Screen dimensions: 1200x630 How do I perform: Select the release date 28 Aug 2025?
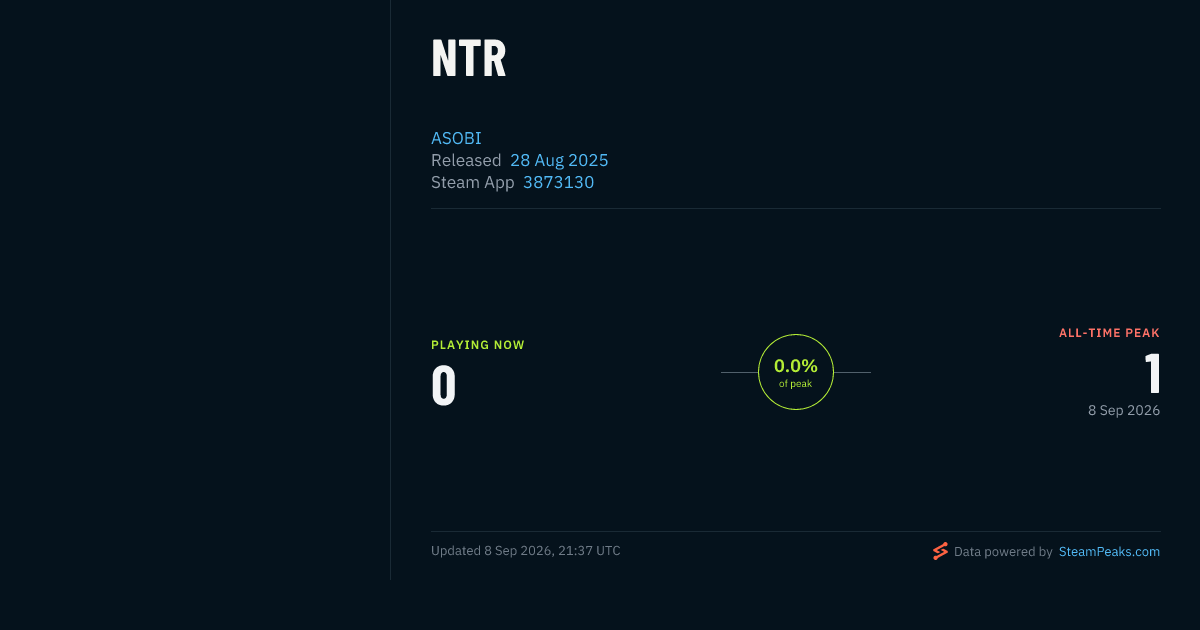pos(559,160)
